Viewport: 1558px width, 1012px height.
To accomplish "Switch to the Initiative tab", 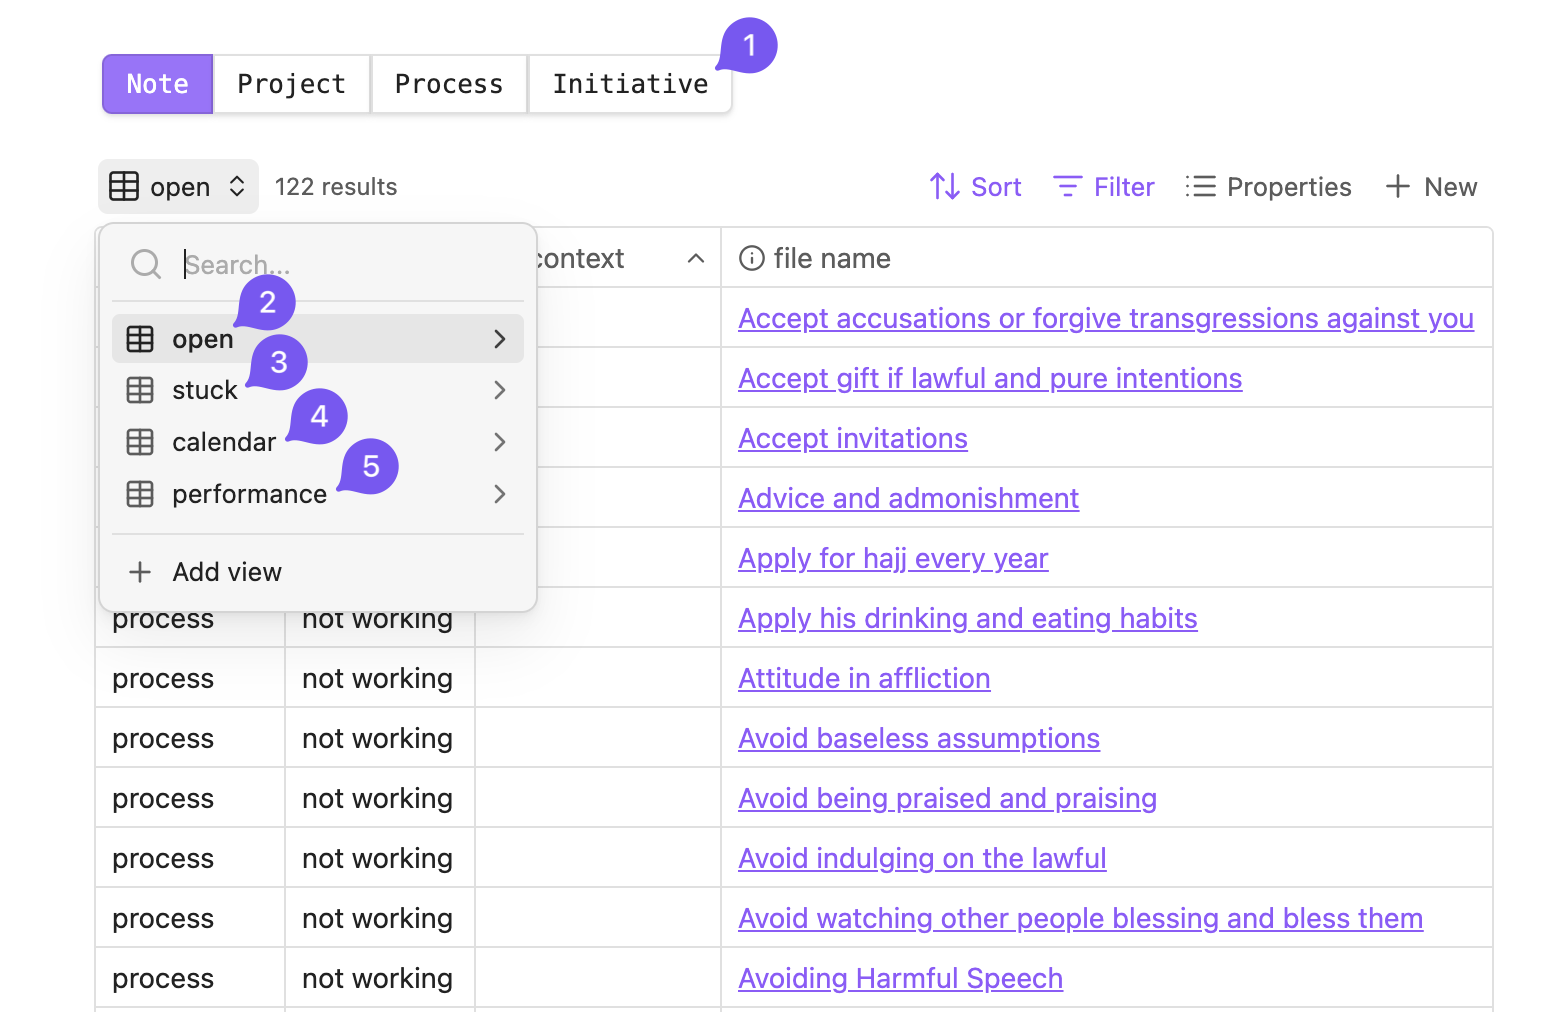I will pyautogui.click(x=630, y=84).
